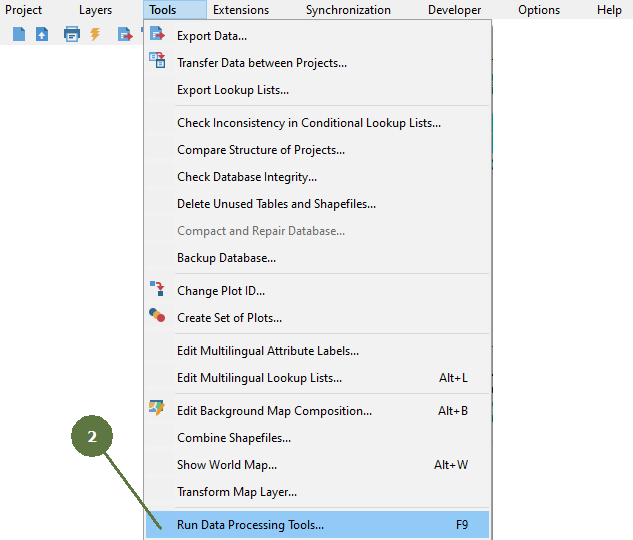Image resolution: width=633 pixels, height=540 pixels.
Task: Select Show World Map entry
Action: pos(227,465)
